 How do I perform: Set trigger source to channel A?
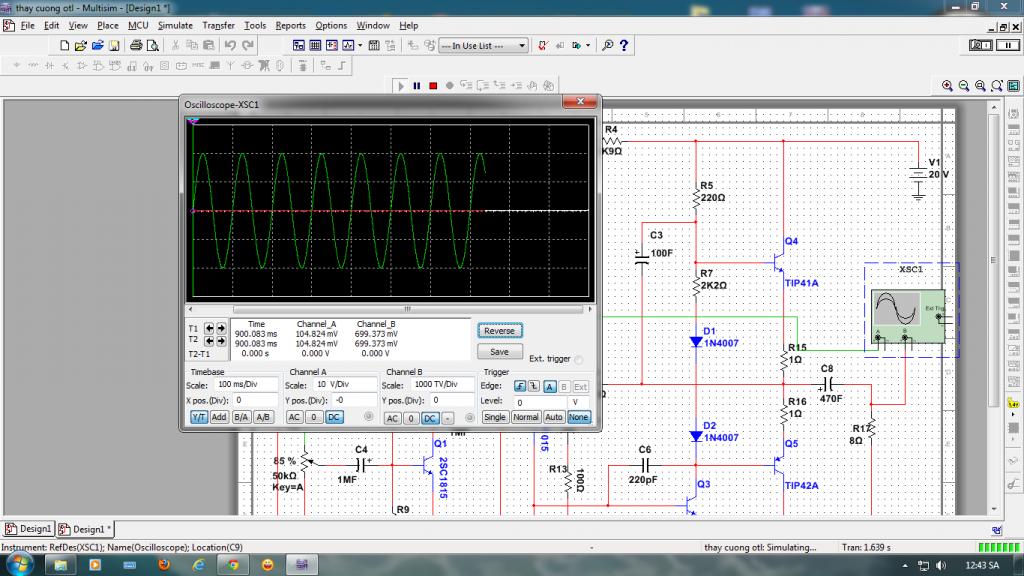pyautogui.click(x=549, y=387)
